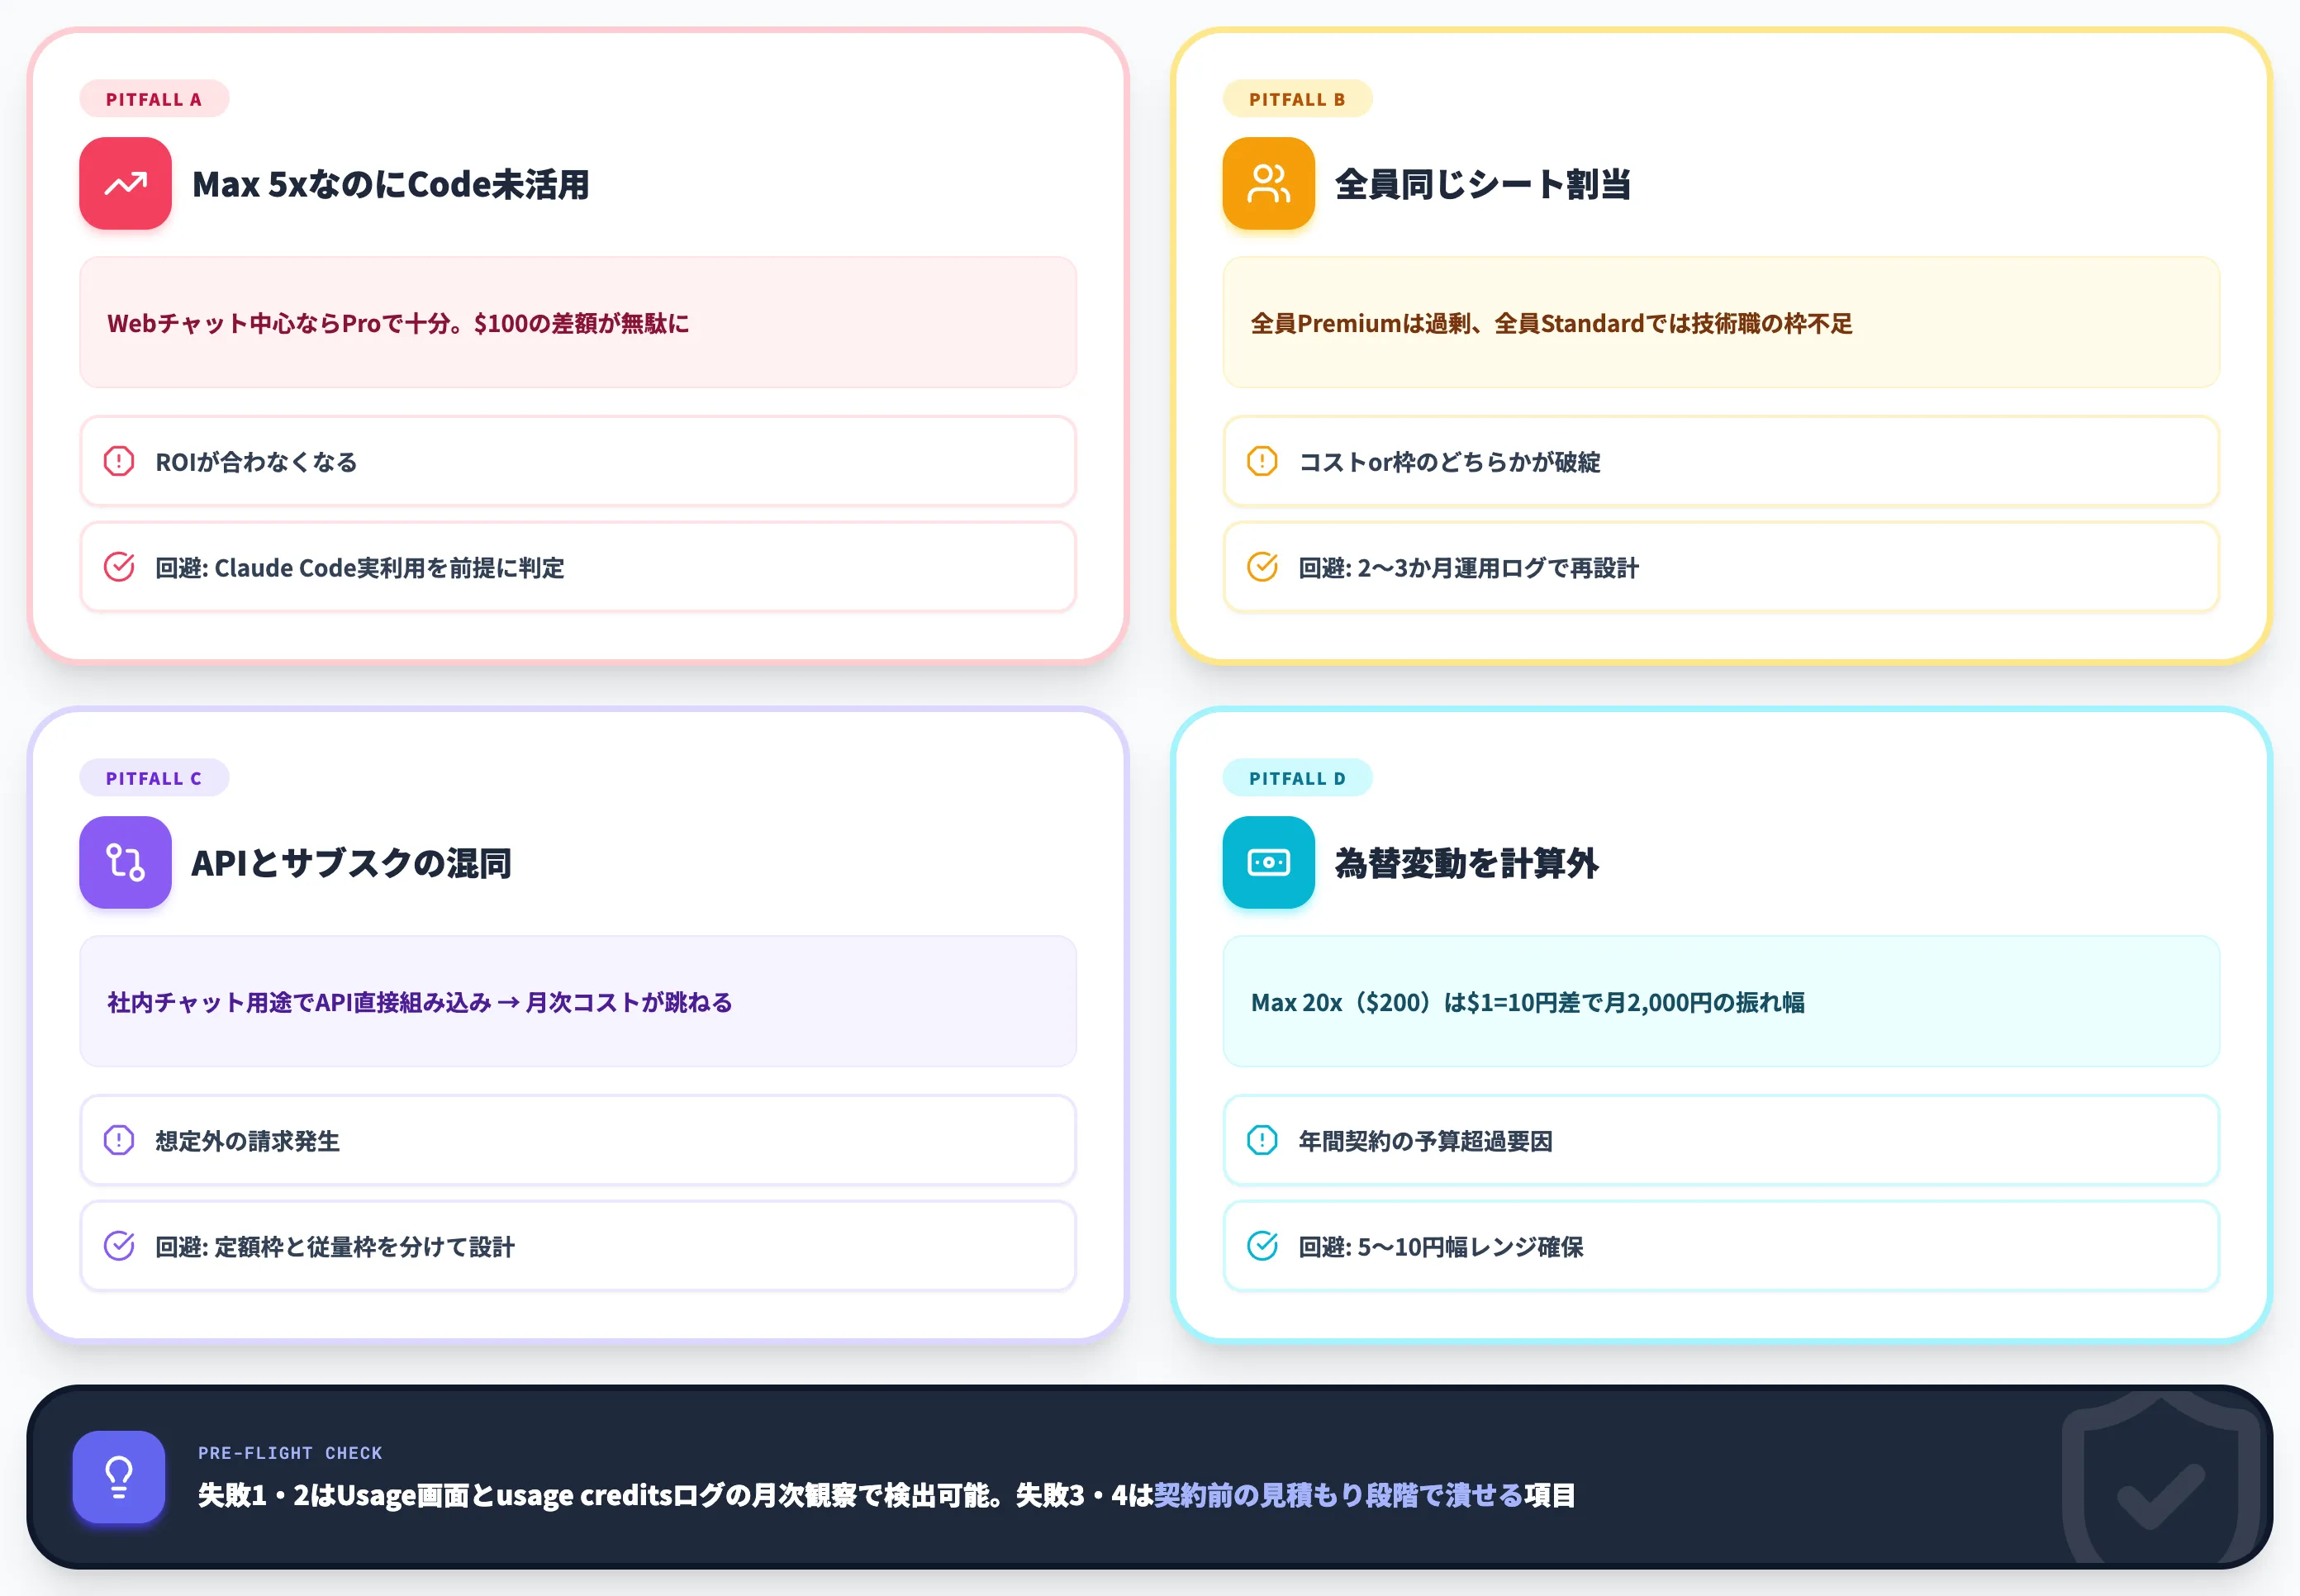Screen dimensions: 2300x1596
Task: Click the highlighted text 契約前の見積もり段階で潰せる
Action: 1338,1495
